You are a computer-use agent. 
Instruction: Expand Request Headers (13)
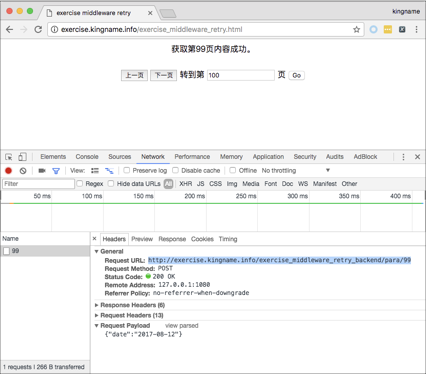click(x=96, y=315)
